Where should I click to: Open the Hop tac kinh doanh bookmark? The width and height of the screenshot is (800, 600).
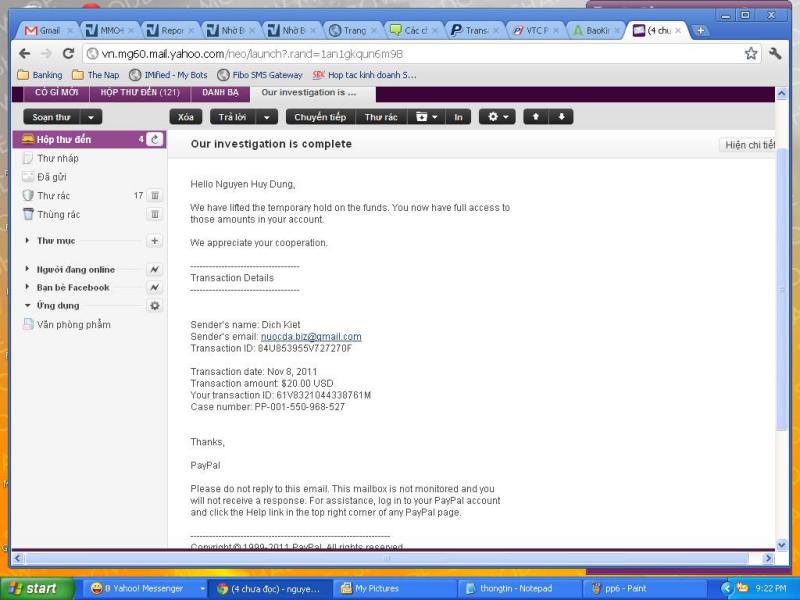tap(365, 75)
